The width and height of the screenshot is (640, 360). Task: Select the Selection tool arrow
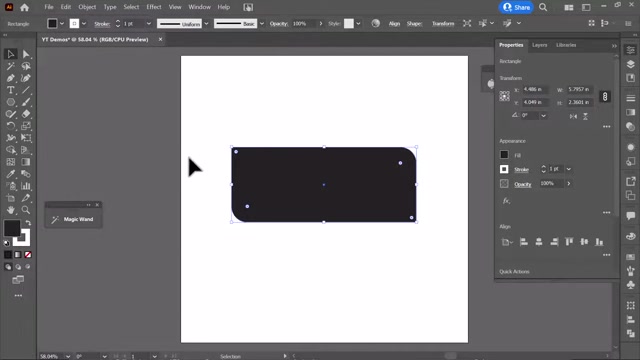[x=11, y=54]
